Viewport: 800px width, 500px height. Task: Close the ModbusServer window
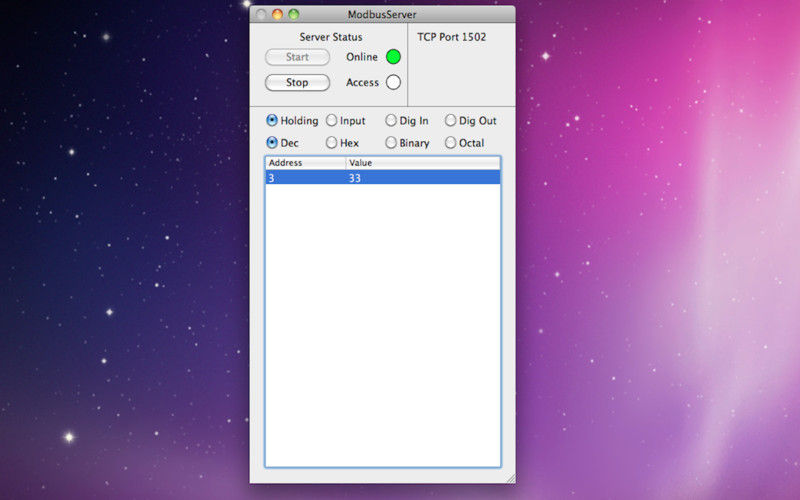[x=261, y=14]
